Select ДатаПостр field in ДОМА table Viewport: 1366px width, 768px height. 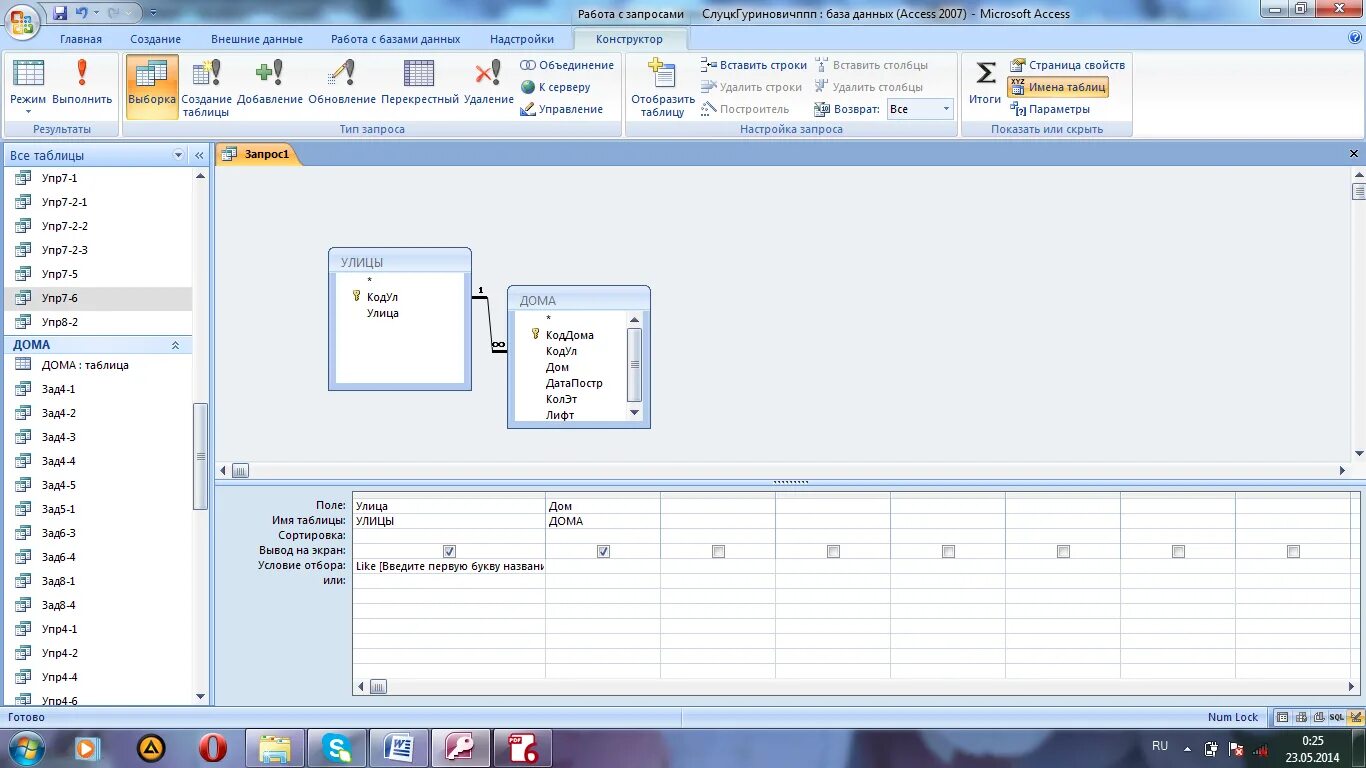click(574, 383)
